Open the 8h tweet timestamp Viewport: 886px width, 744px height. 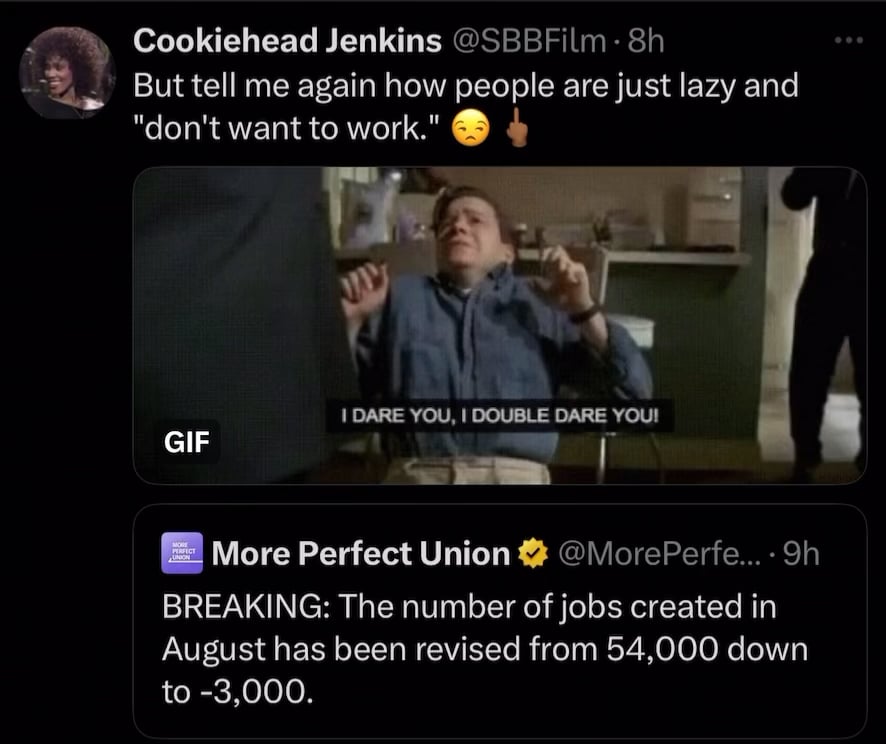point(646,41)
